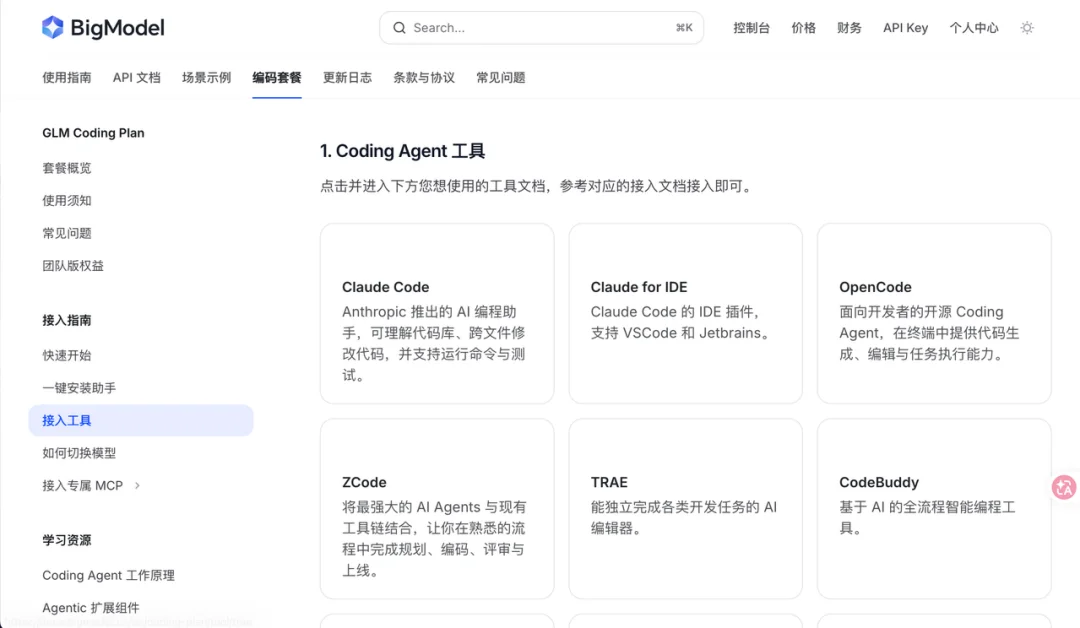
Task: Switch to the 常见问题 top tab
Action: [501, 78]
